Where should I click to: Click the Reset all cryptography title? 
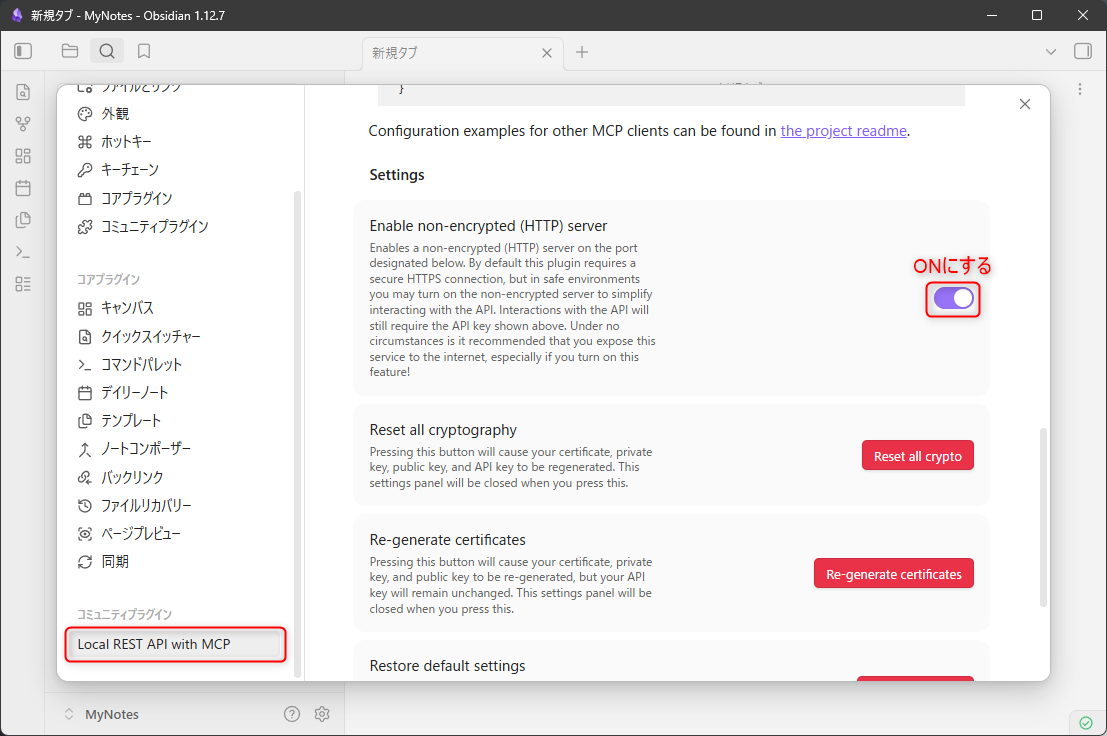tap(443, 430)
